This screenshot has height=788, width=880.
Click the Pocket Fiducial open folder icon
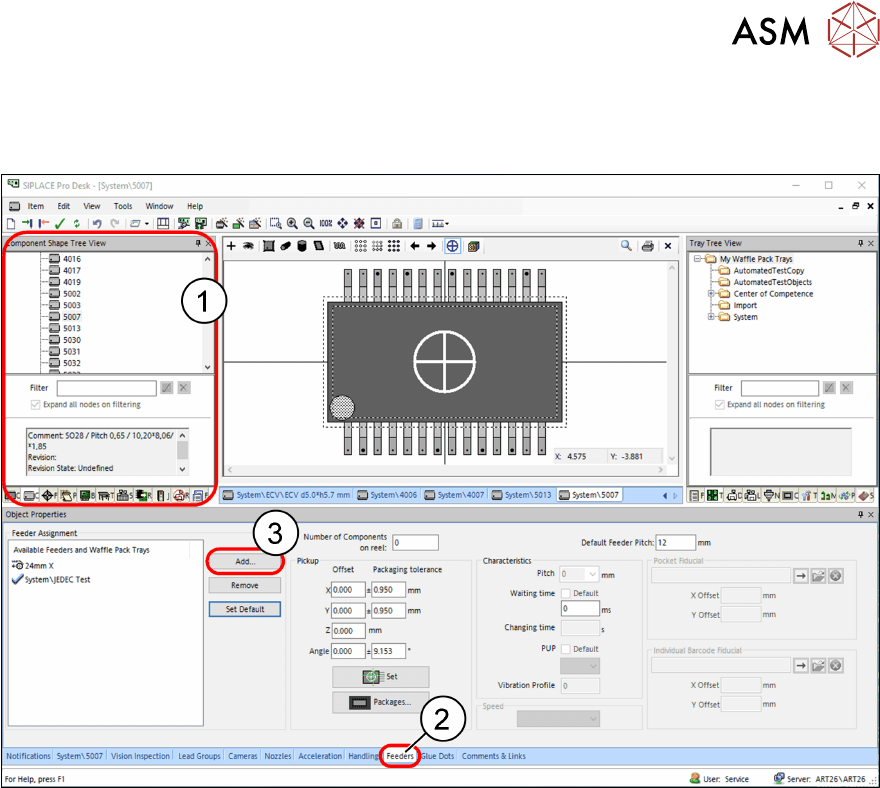tap(818, 576)
